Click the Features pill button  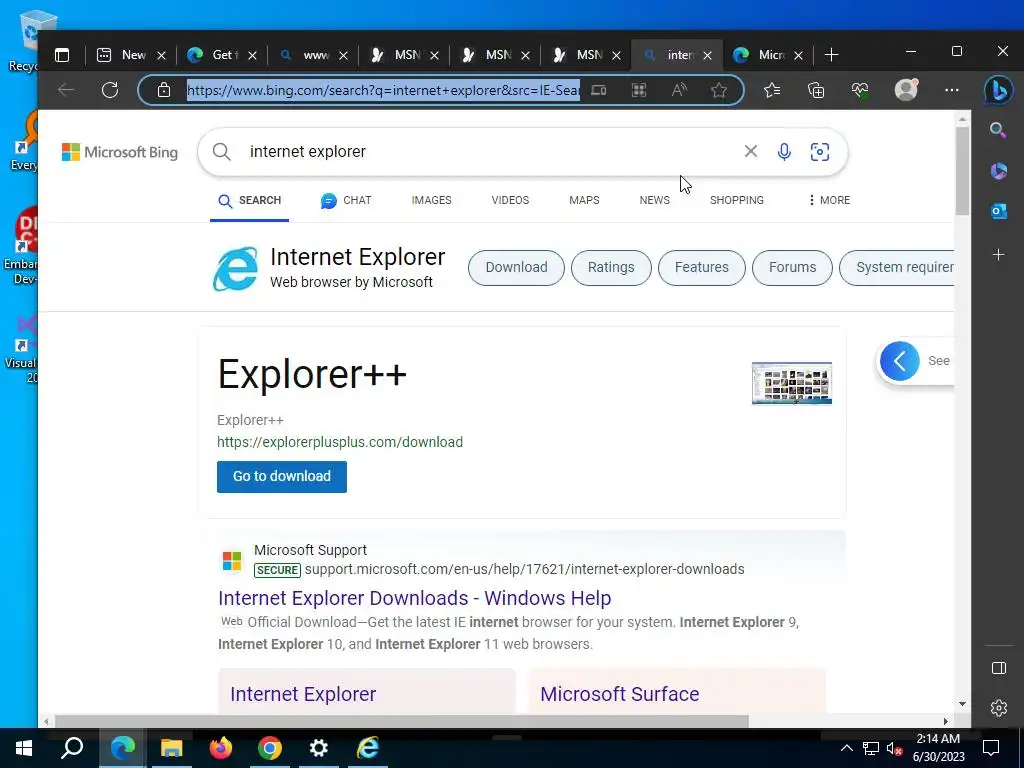point(701,268)
